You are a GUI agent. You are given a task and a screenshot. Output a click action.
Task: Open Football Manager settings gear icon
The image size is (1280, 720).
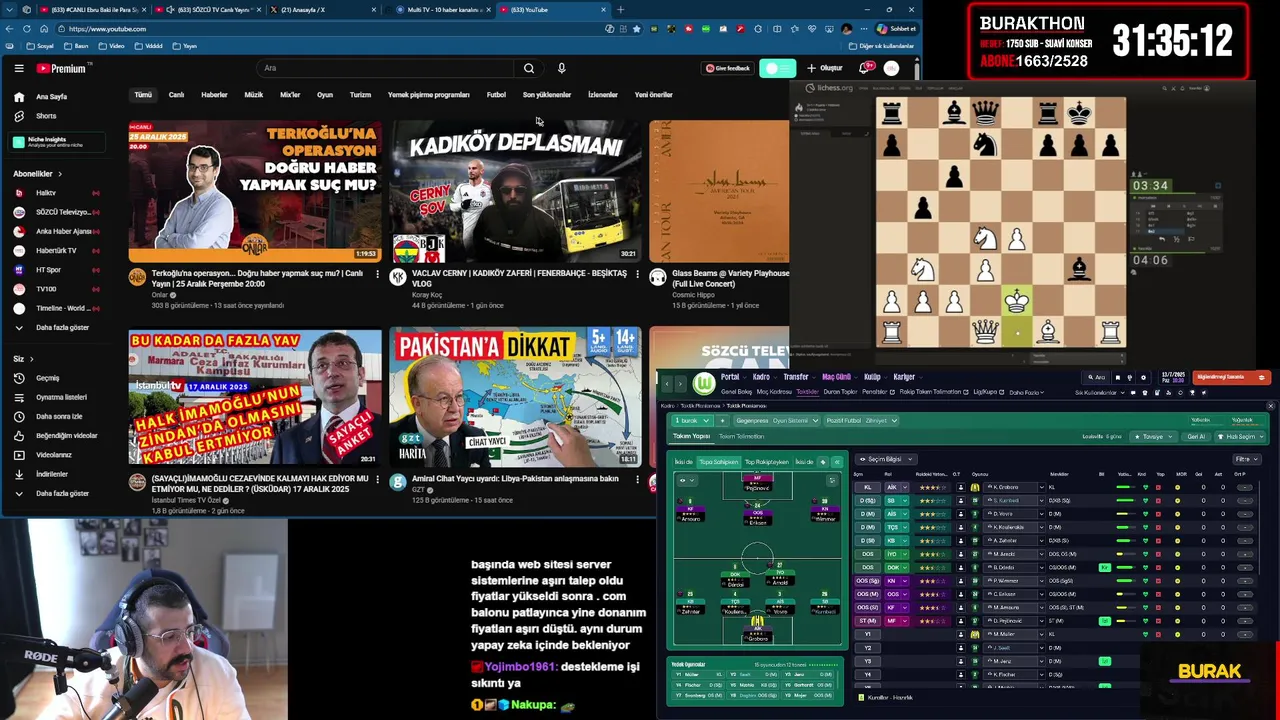coord(1143,377)
